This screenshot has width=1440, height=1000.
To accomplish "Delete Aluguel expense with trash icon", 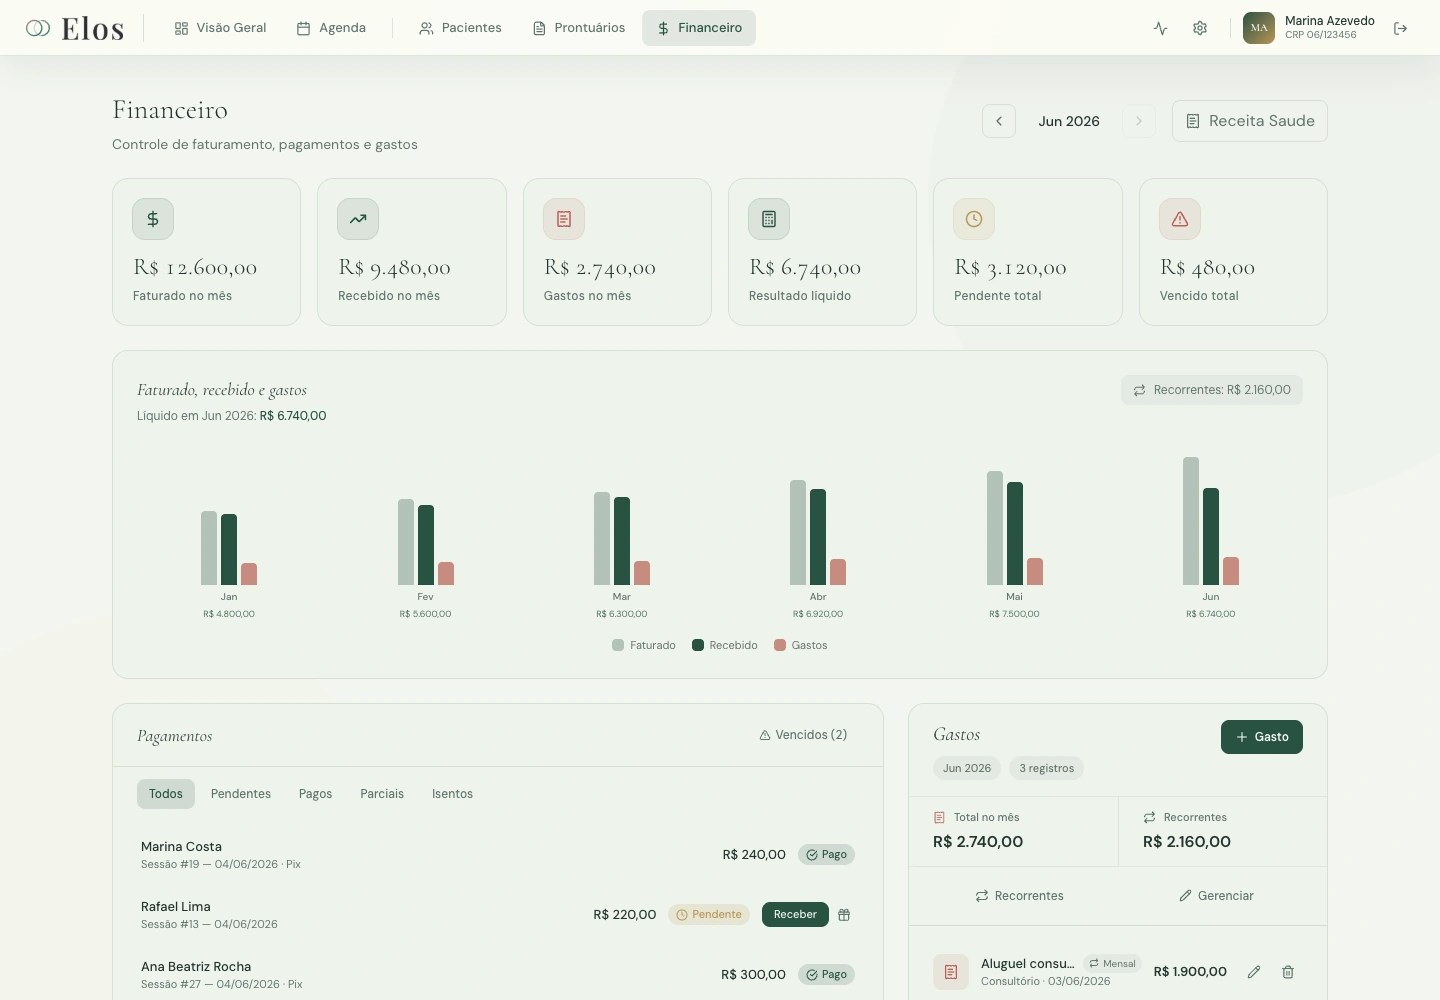I will [1288, 972].
